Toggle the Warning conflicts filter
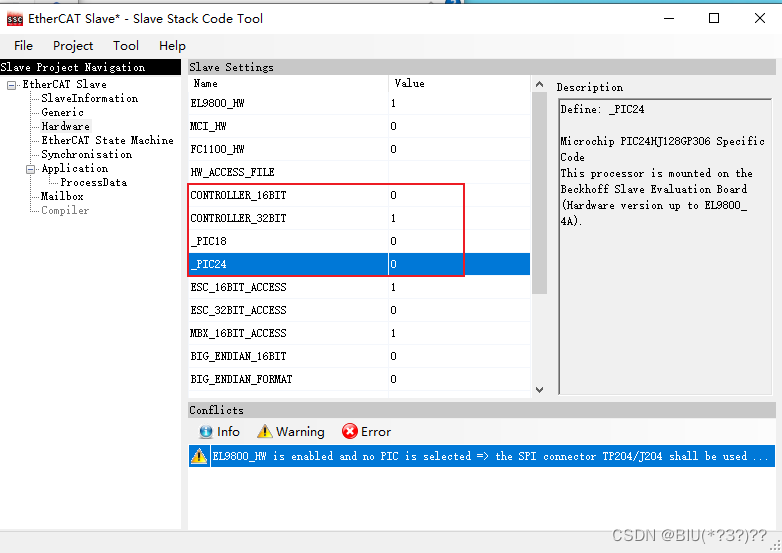 point(291,432)
